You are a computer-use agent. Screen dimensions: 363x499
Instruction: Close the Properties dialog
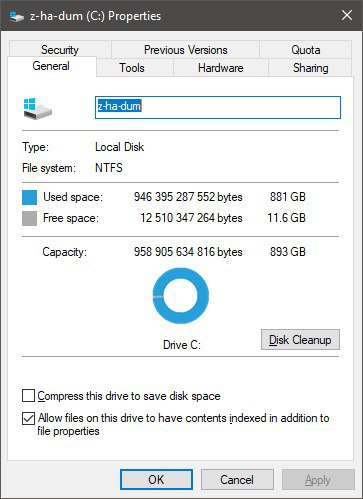click(347, 15)
